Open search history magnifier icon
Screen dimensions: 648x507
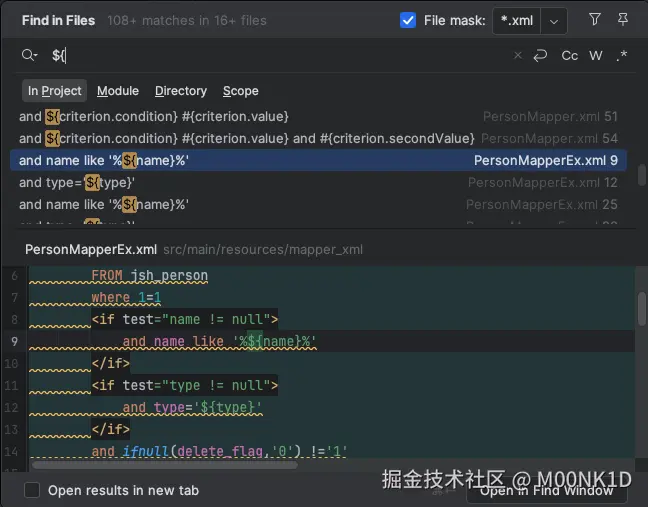pyautogui.click(x=29, y=55)
